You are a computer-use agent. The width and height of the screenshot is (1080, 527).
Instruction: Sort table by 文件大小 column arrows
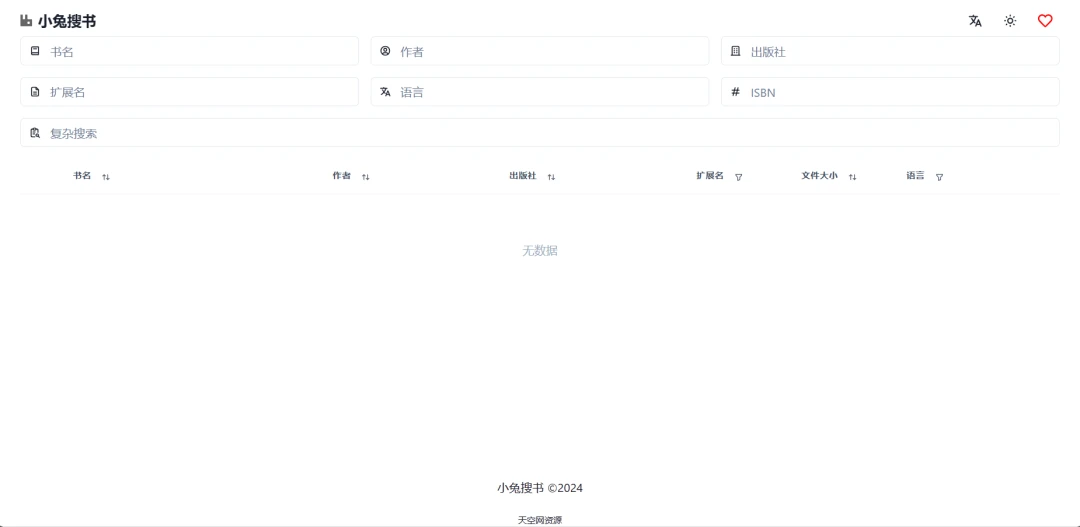[x=852, y=177]
